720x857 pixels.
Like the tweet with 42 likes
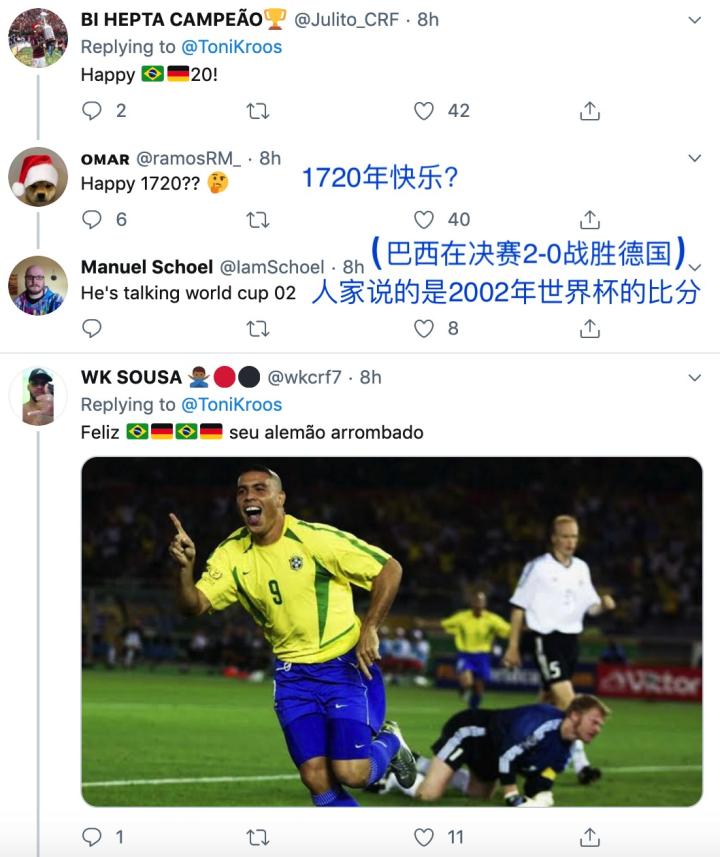click(x=424, y=111)
